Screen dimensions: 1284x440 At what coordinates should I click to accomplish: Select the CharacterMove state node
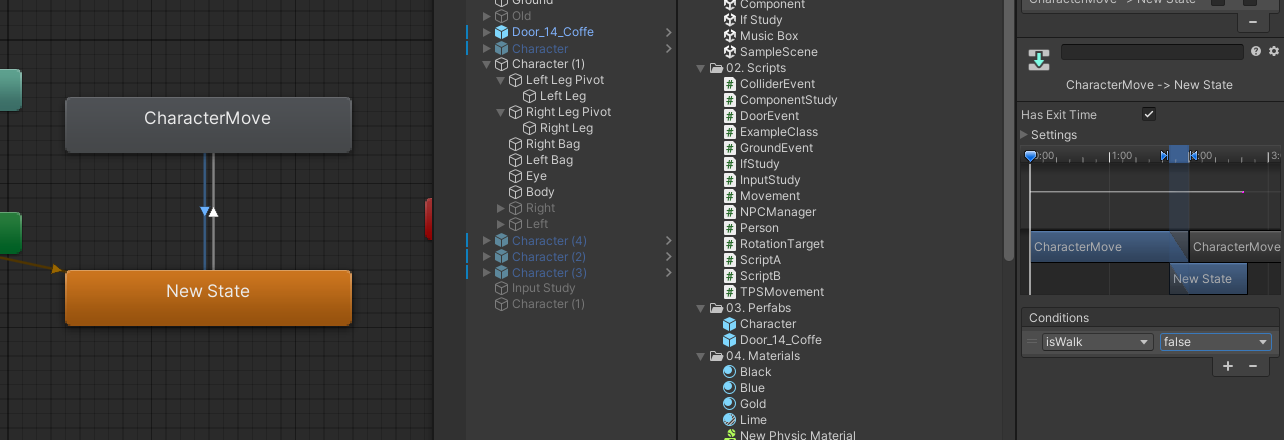click(208, 125)
